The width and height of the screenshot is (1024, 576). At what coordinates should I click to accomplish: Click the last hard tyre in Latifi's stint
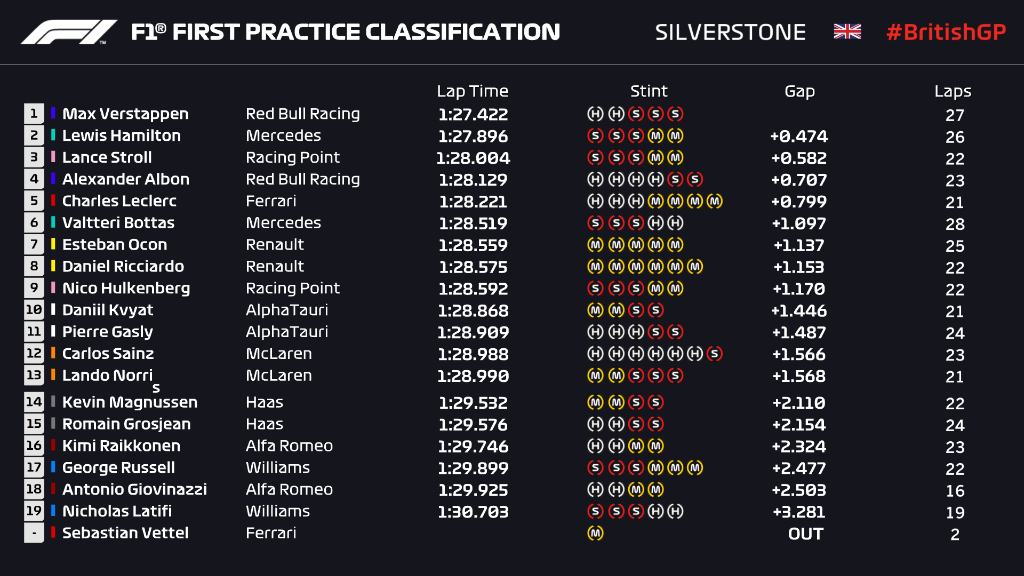coord(675,512)
